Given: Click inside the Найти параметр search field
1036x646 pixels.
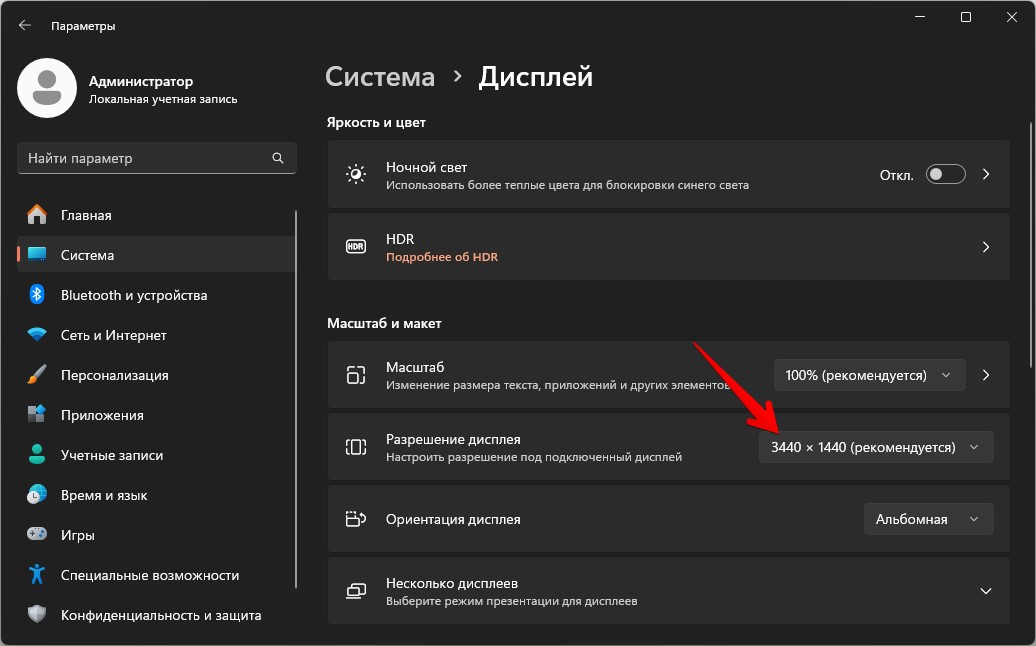Looking at the screenshot, I should coord(156,157).
